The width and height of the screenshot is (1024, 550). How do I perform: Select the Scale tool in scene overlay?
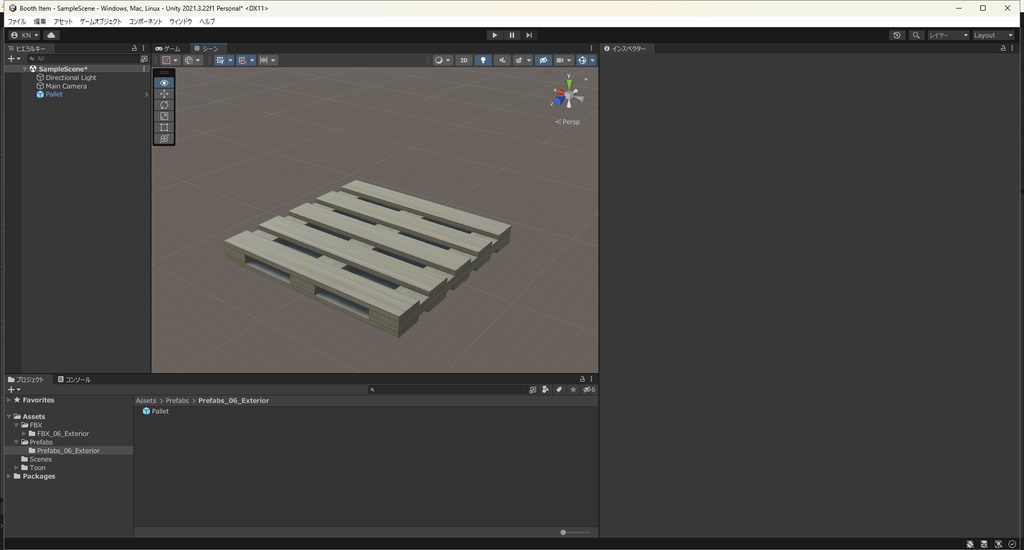[164, 116]
